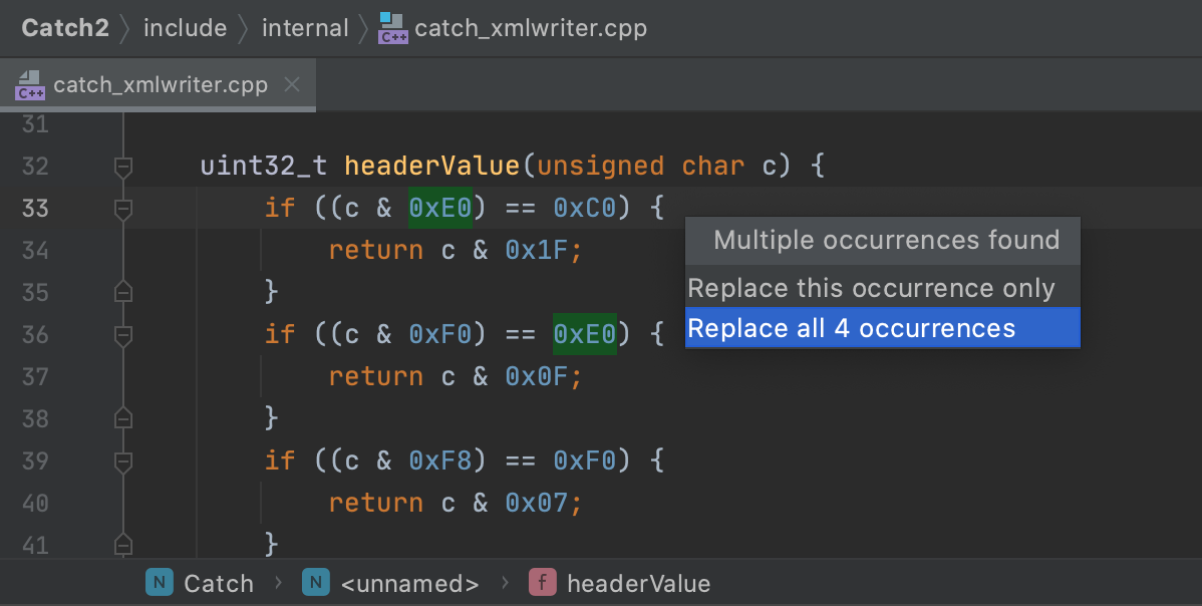Click the C++ icon on catch_xmlwriter.cpp tab
This screenshot has width=1202, height=606.
(x=30, y=85)
